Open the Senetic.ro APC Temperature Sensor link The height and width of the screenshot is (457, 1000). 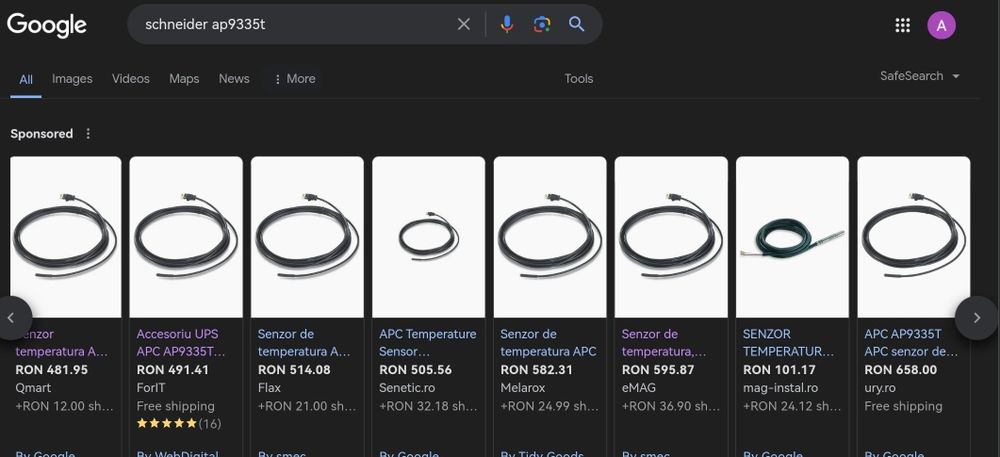click(x=427, y=343)
